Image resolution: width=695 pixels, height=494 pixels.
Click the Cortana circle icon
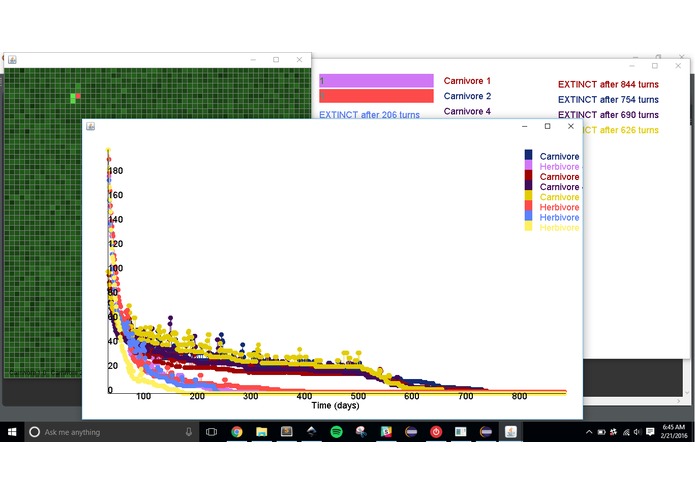coord(34,432)
